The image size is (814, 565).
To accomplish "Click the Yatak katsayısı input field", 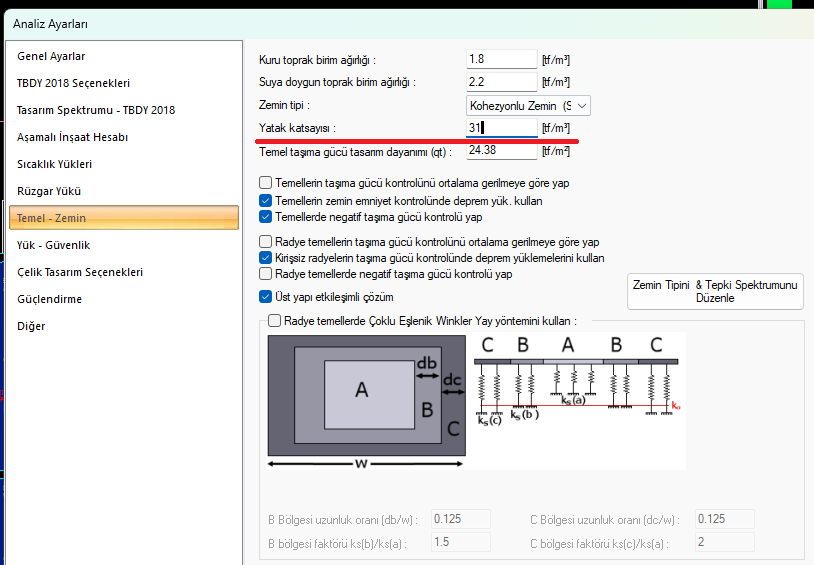I will point(501,128).
